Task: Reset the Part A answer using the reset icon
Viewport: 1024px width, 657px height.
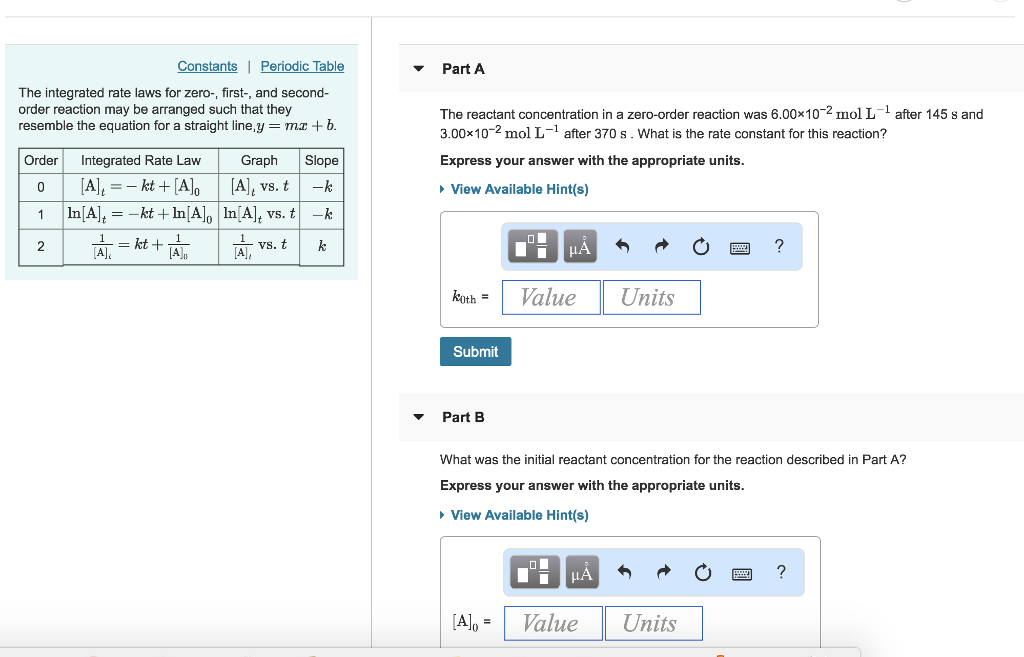Action: (x=700, y=246)
